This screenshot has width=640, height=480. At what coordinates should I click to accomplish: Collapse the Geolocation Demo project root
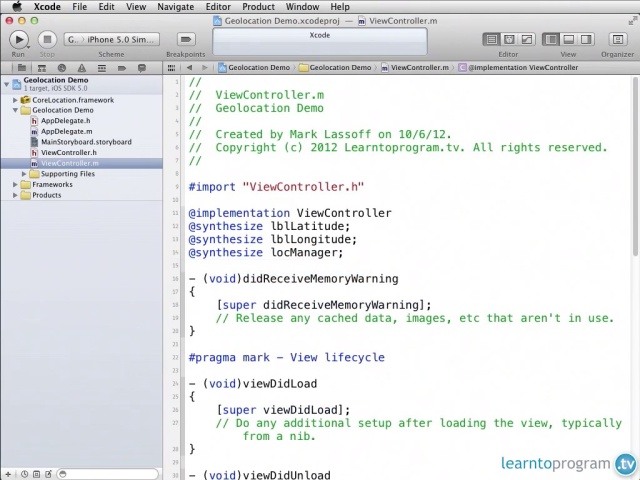point(6,84)
